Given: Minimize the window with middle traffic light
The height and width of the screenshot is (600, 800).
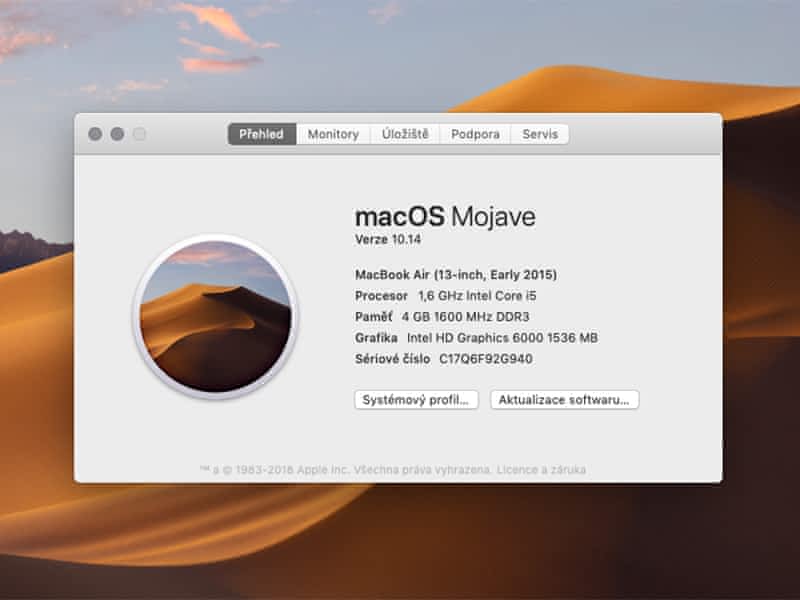Looking at the screenshot, I should [117, 134].
